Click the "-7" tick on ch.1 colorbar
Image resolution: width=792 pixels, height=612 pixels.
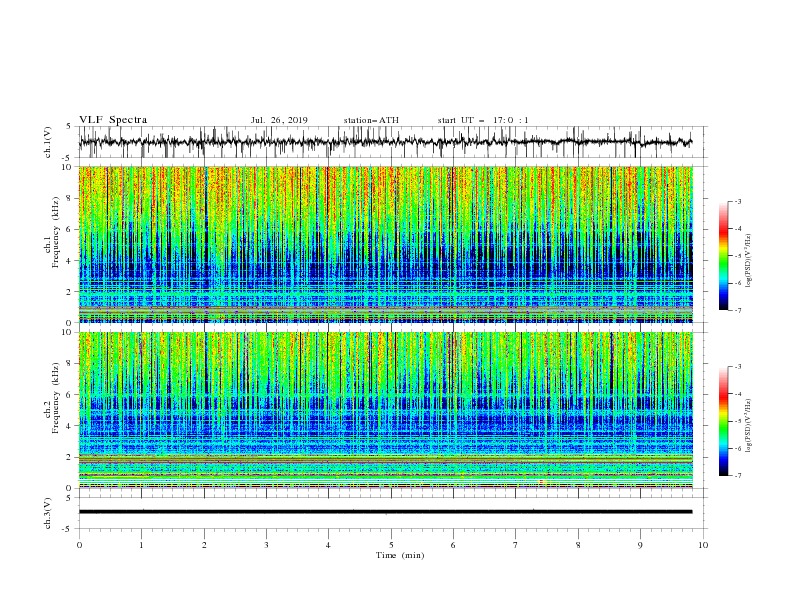pos(738,310)
